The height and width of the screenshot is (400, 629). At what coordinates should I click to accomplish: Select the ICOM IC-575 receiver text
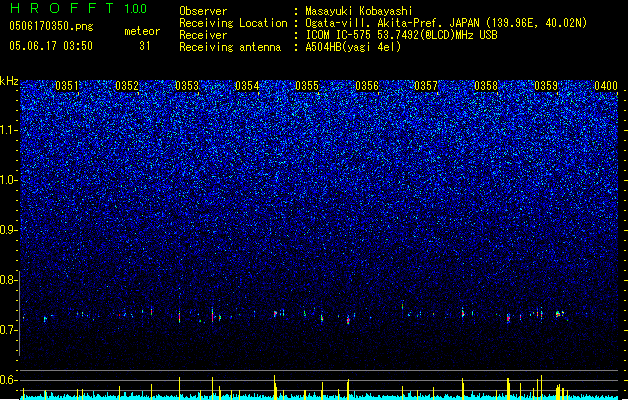(x=401, y=35)
